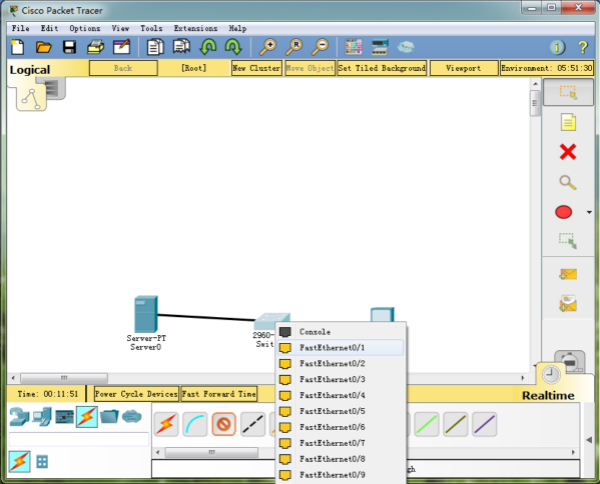The image size is (600, 484).
Task: Choose the Resize Shape tool
Action: click(568, 241)
